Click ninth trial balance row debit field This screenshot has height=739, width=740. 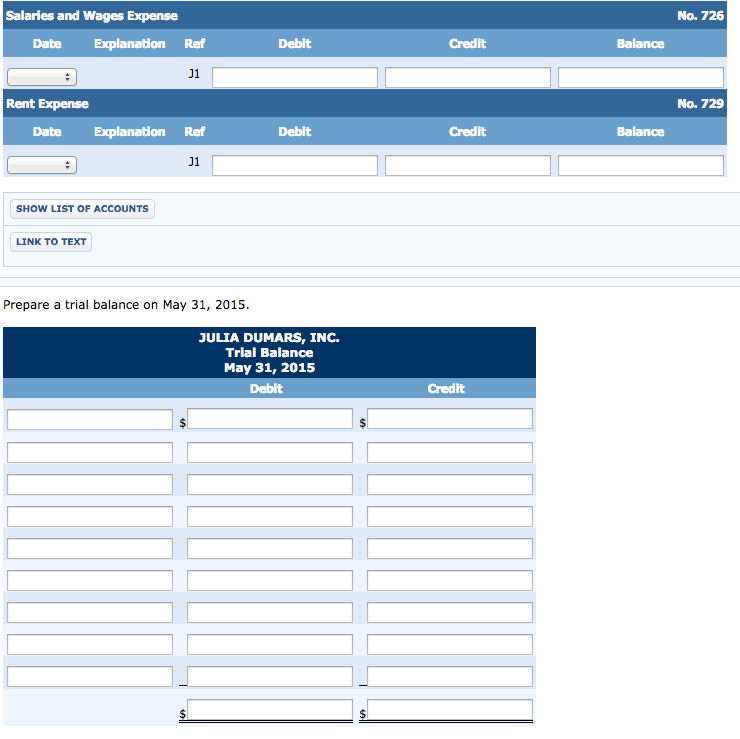tap(270, 677)
